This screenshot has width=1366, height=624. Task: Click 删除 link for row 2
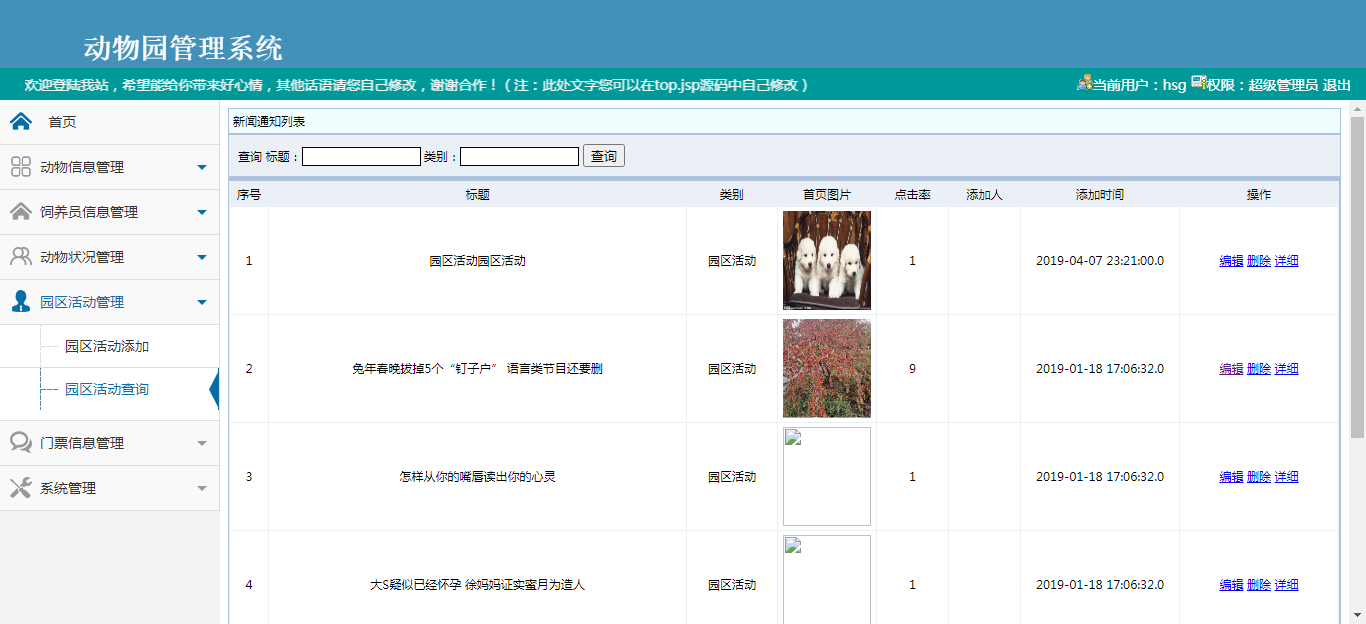1259,369
